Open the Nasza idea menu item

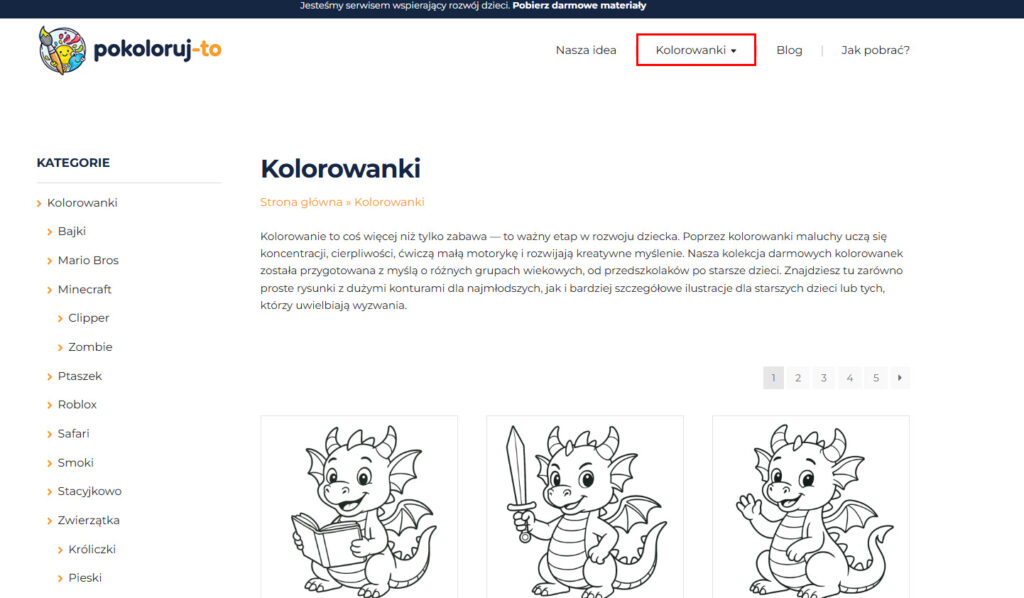pos(586,50)
